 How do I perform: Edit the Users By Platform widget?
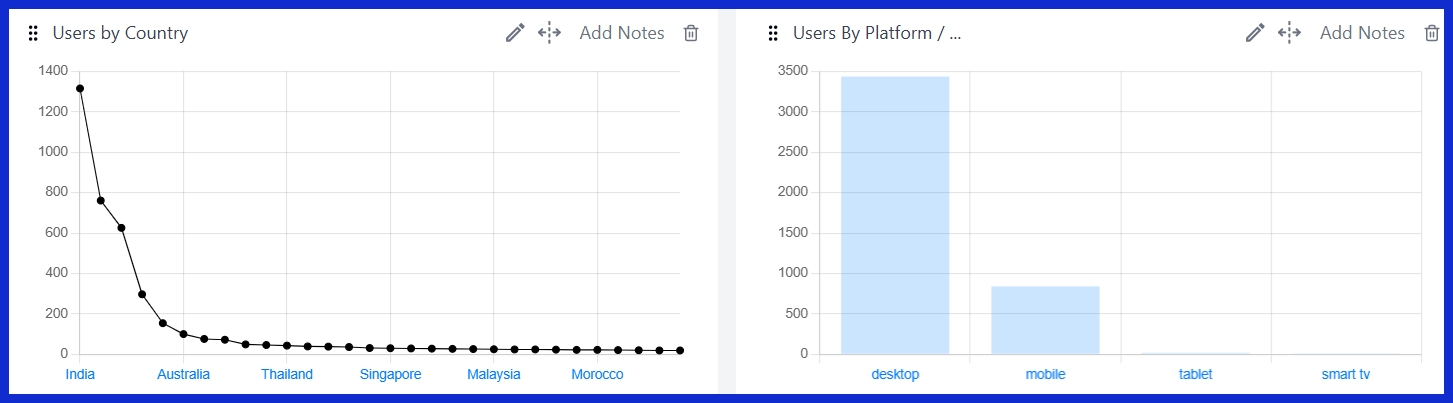[x=1255, y=33]
